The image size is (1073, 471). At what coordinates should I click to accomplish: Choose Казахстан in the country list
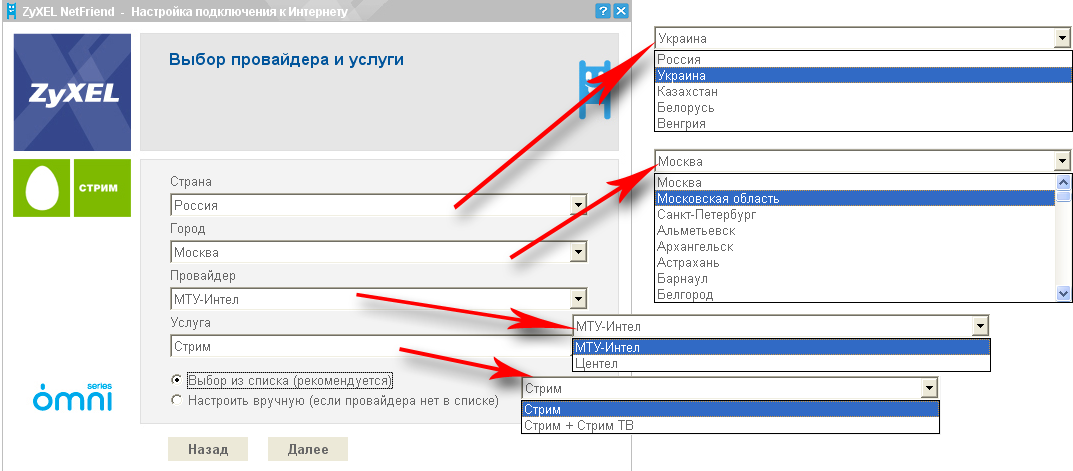tap(863, 91)
